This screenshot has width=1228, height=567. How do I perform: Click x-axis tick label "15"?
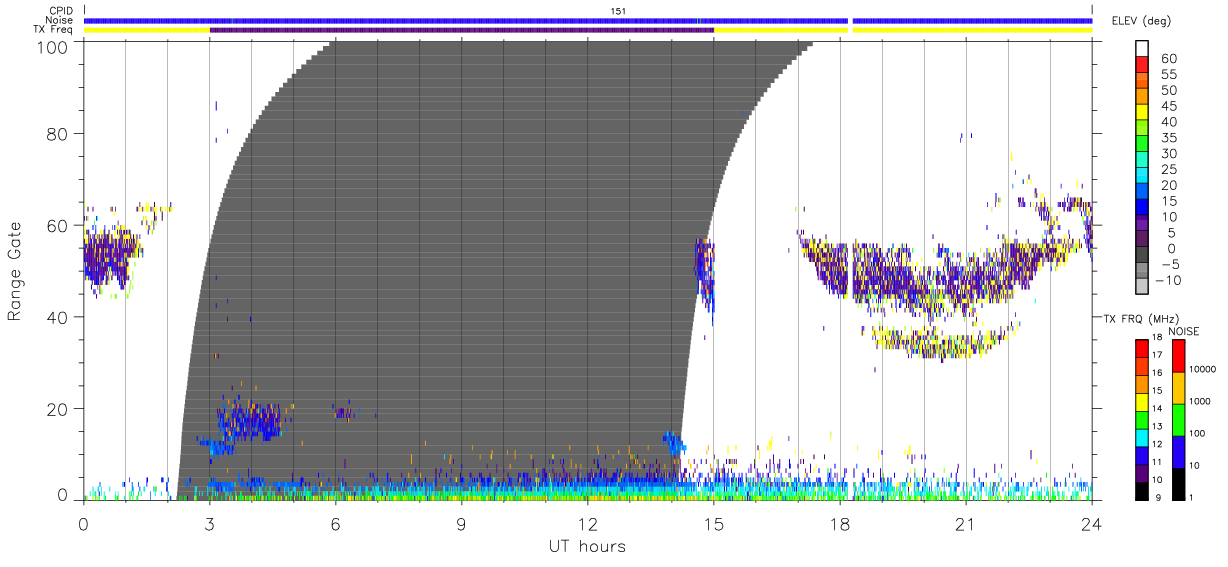click(714, 523)
